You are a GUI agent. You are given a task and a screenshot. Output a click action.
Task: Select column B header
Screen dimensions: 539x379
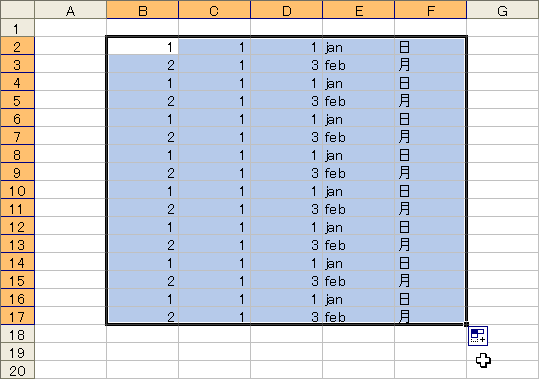[x=143, y=10]
